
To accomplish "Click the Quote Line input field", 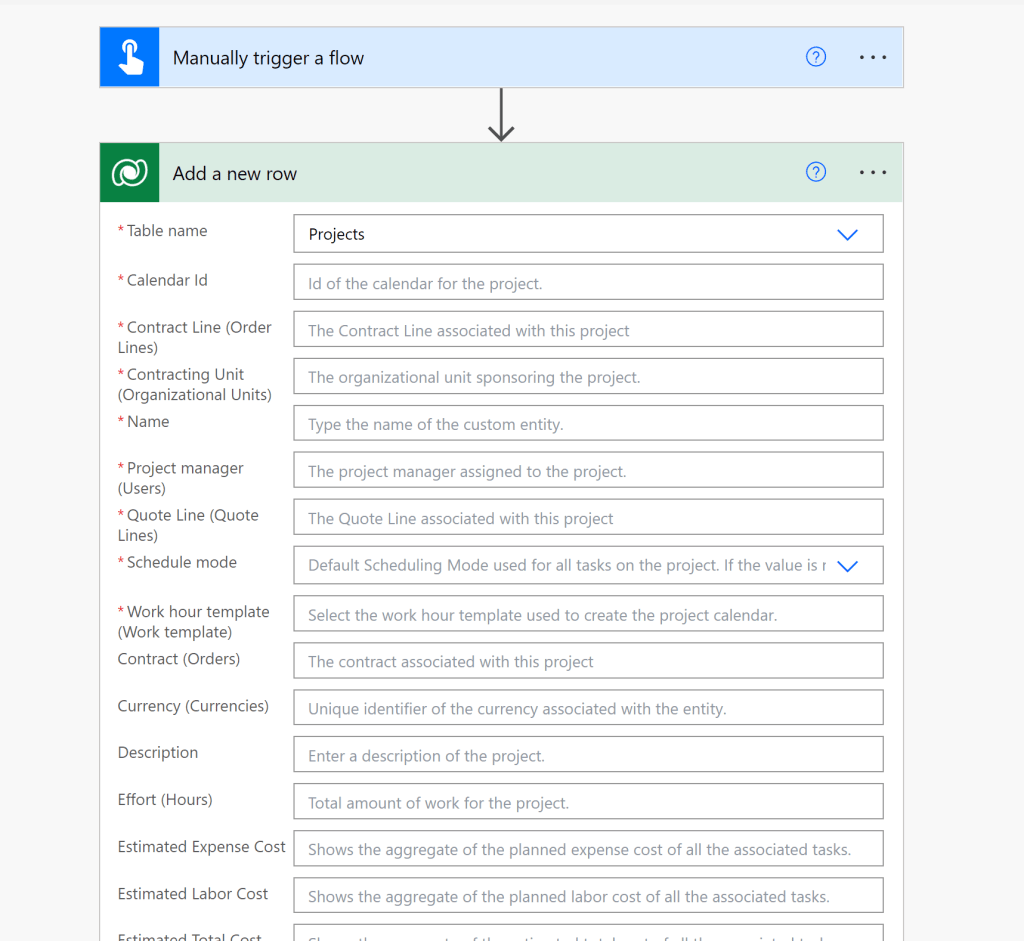I will [588, 518].
